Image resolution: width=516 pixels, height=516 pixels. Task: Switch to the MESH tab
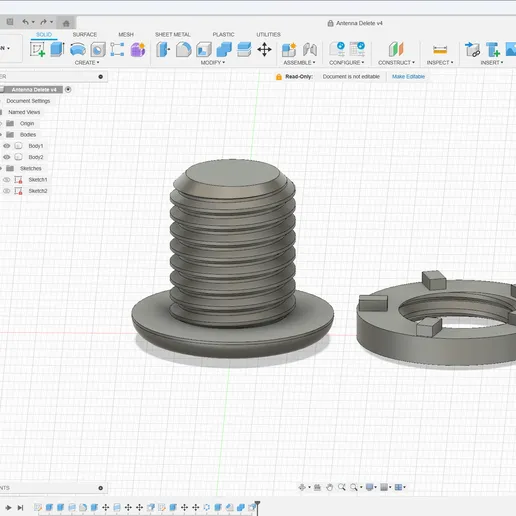126,34
